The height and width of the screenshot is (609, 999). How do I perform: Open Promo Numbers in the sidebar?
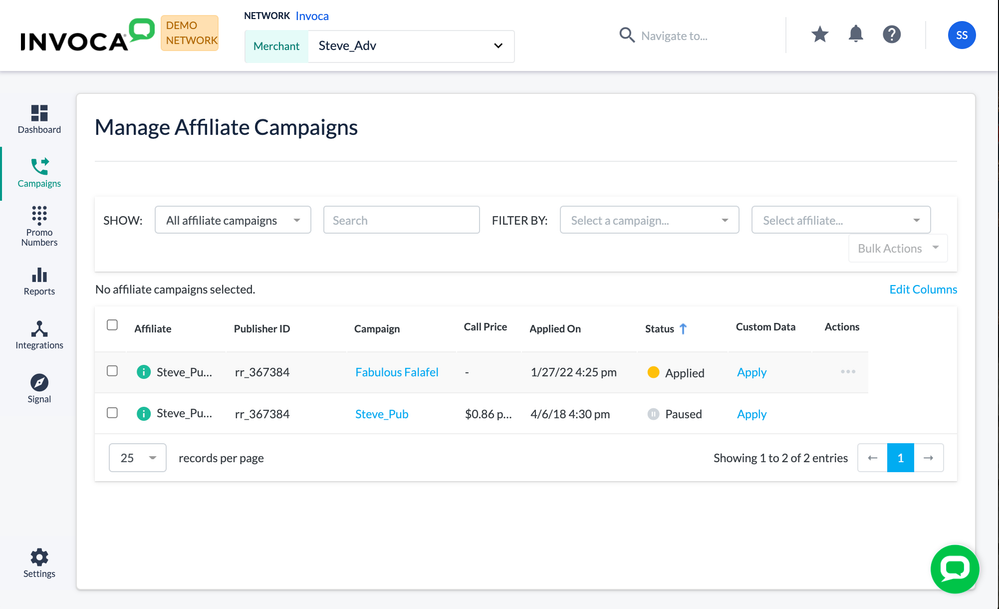(x=39, y=226)
